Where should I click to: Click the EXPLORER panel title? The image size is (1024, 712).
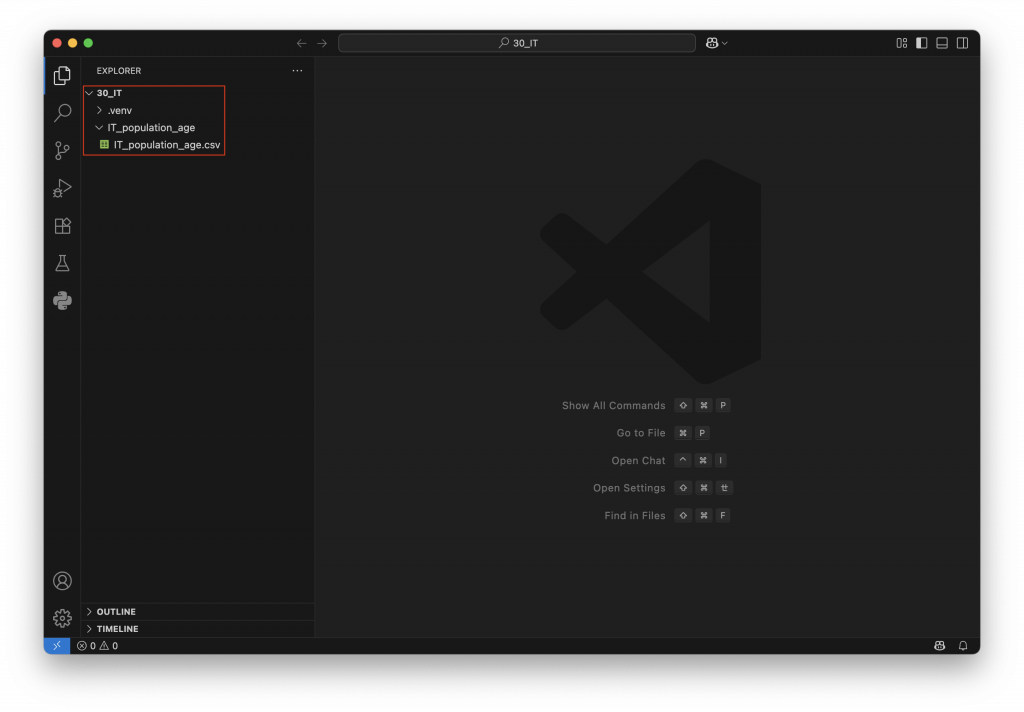click(119, 71)
